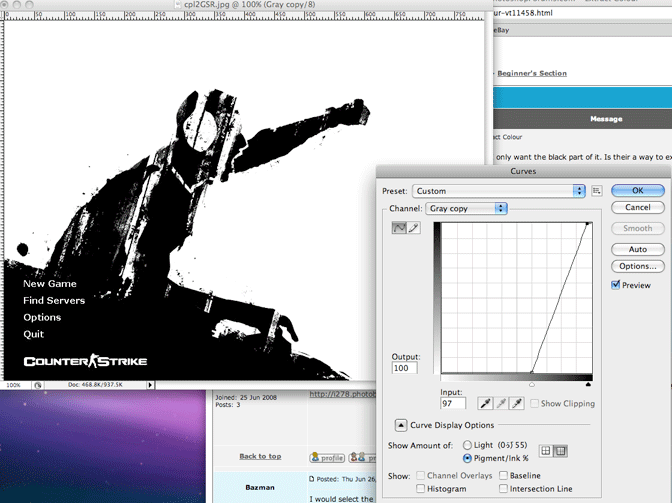
Task: Select Pigment/Ink % radio button
Action: [x=467, y=458]
